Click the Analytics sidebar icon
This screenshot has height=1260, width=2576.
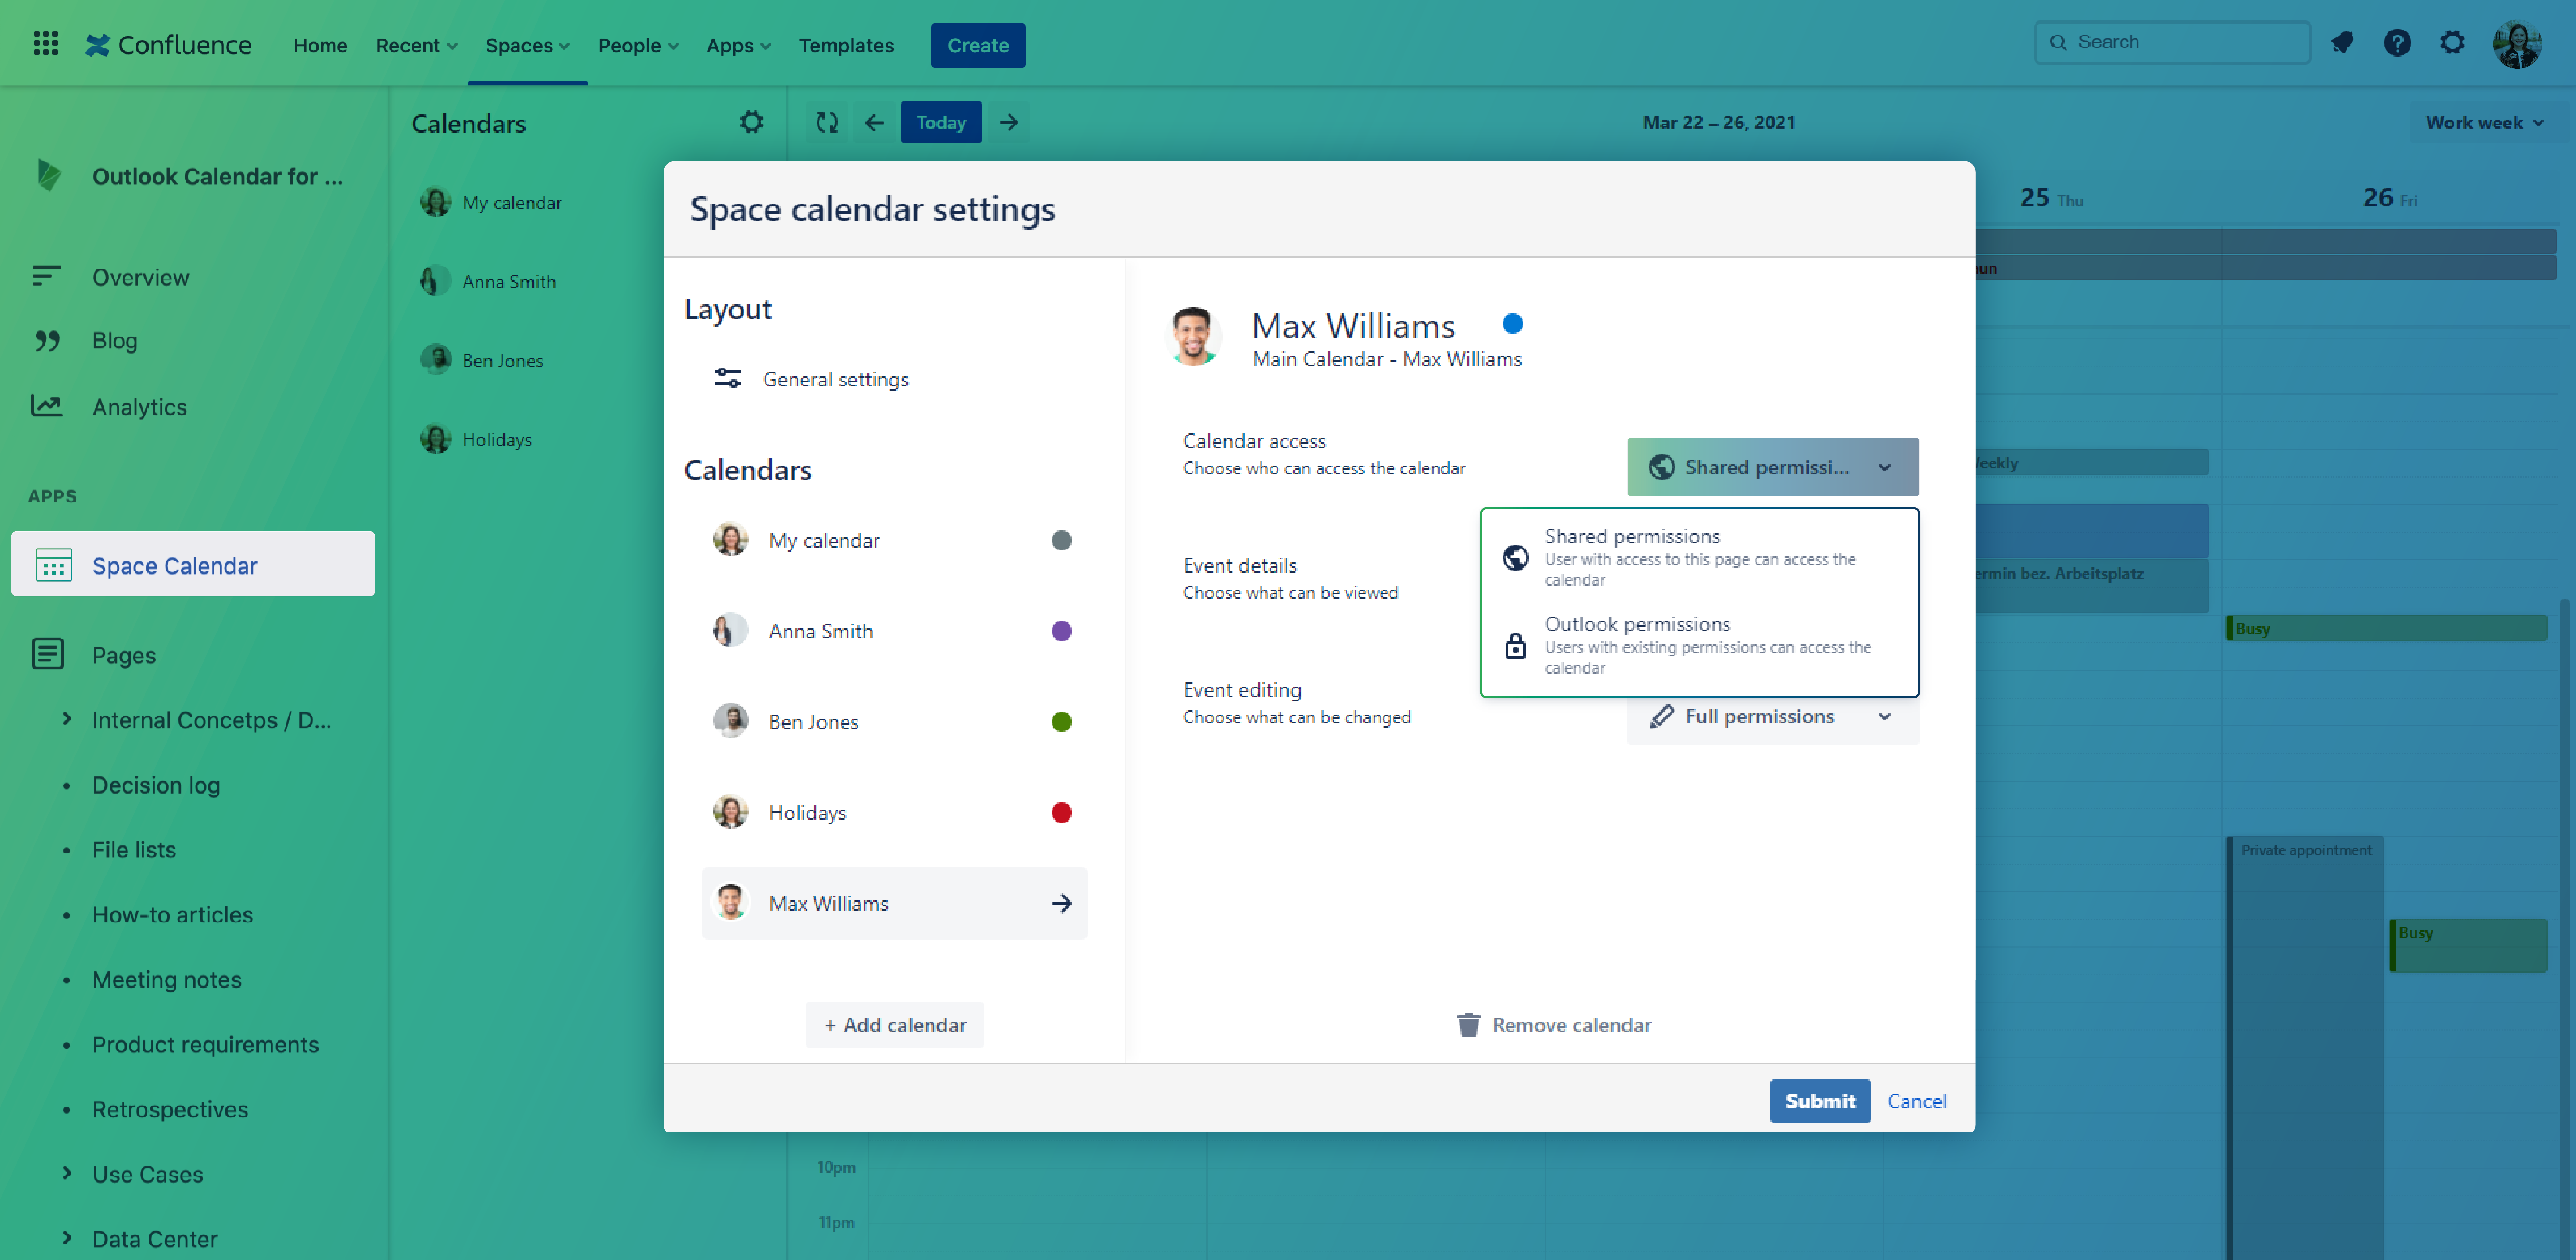(x=47, y=405)
